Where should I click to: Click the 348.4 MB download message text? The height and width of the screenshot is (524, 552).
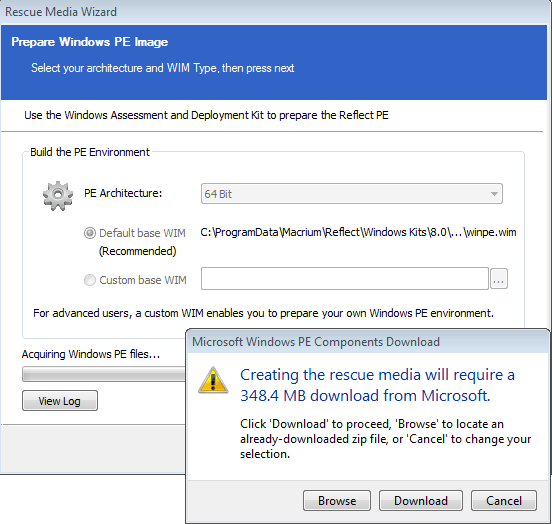[x=377, y=385]
